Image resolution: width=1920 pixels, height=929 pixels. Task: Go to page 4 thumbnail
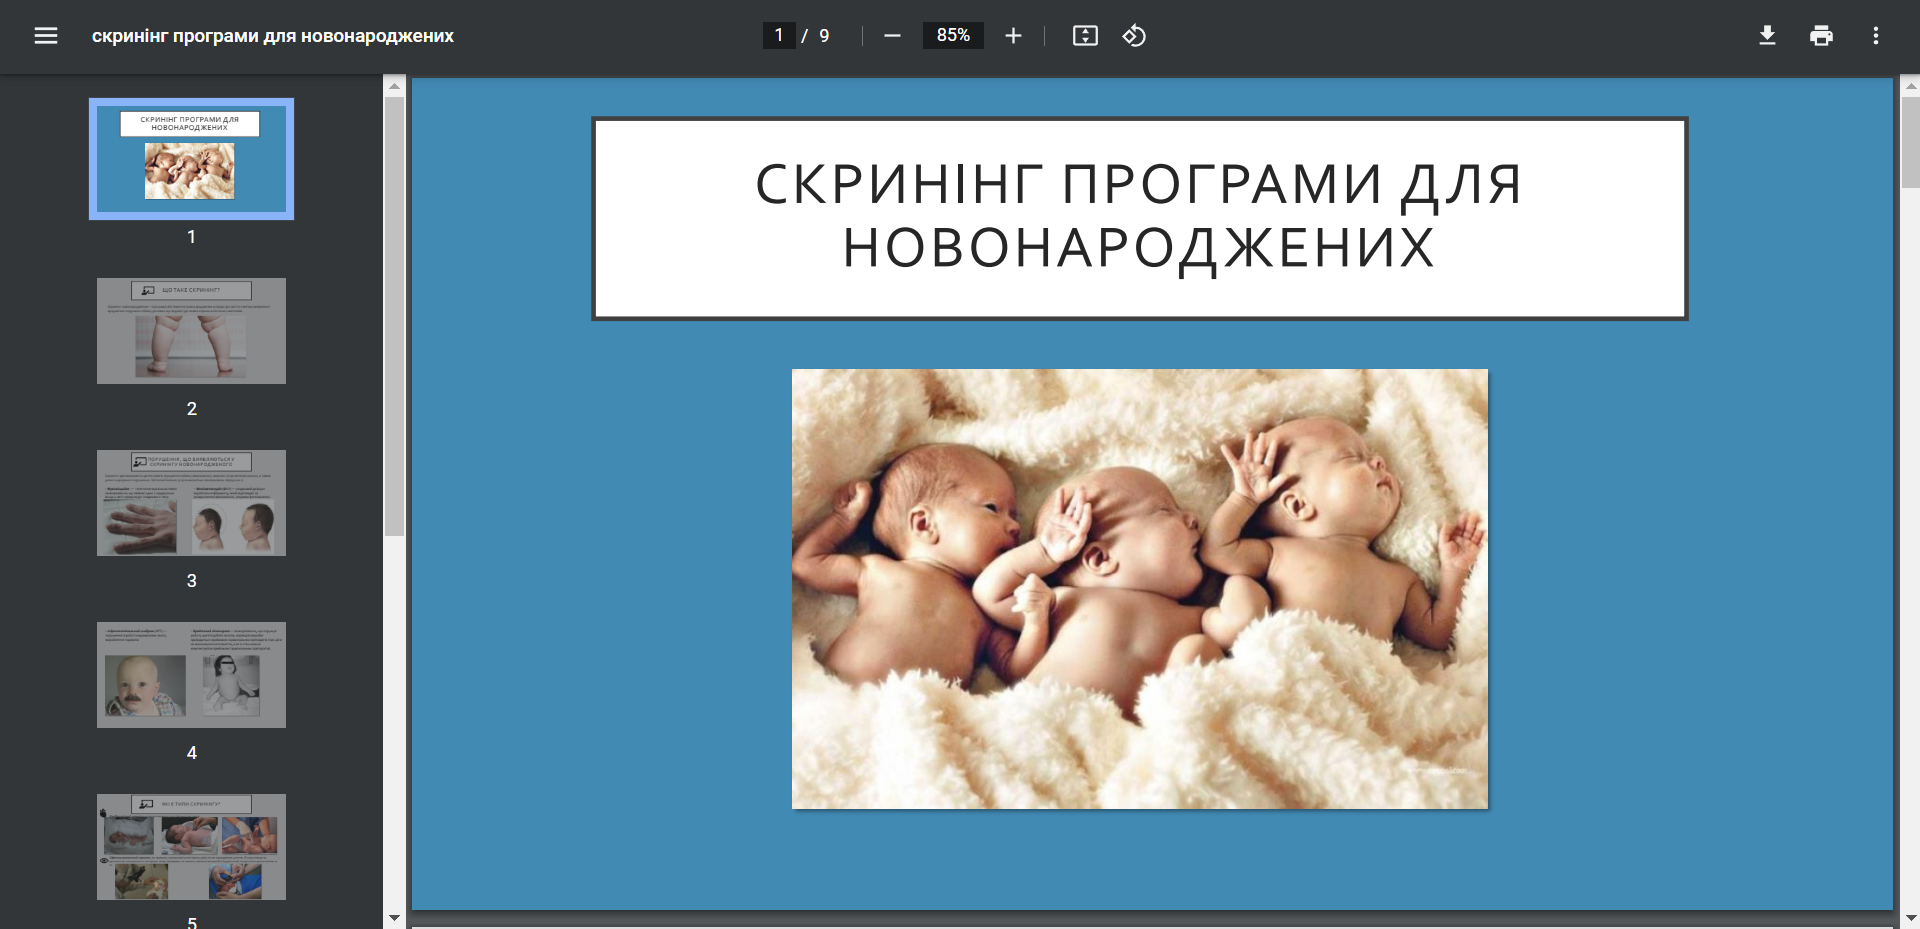tap(191, 675)
